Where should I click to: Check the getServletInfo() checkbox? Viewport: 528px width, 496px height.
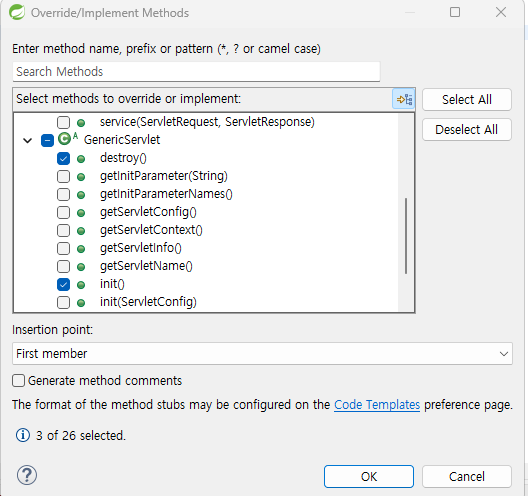(63, 249)
